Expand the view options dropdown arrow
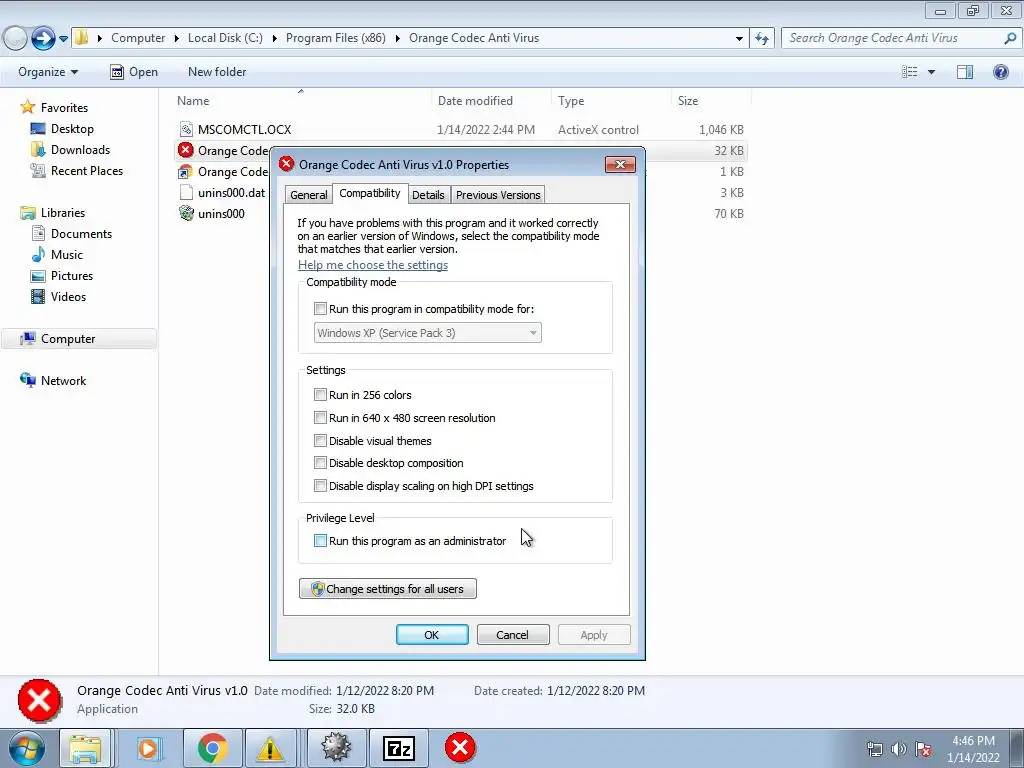The image size is (1024, 768). (931, 72)
